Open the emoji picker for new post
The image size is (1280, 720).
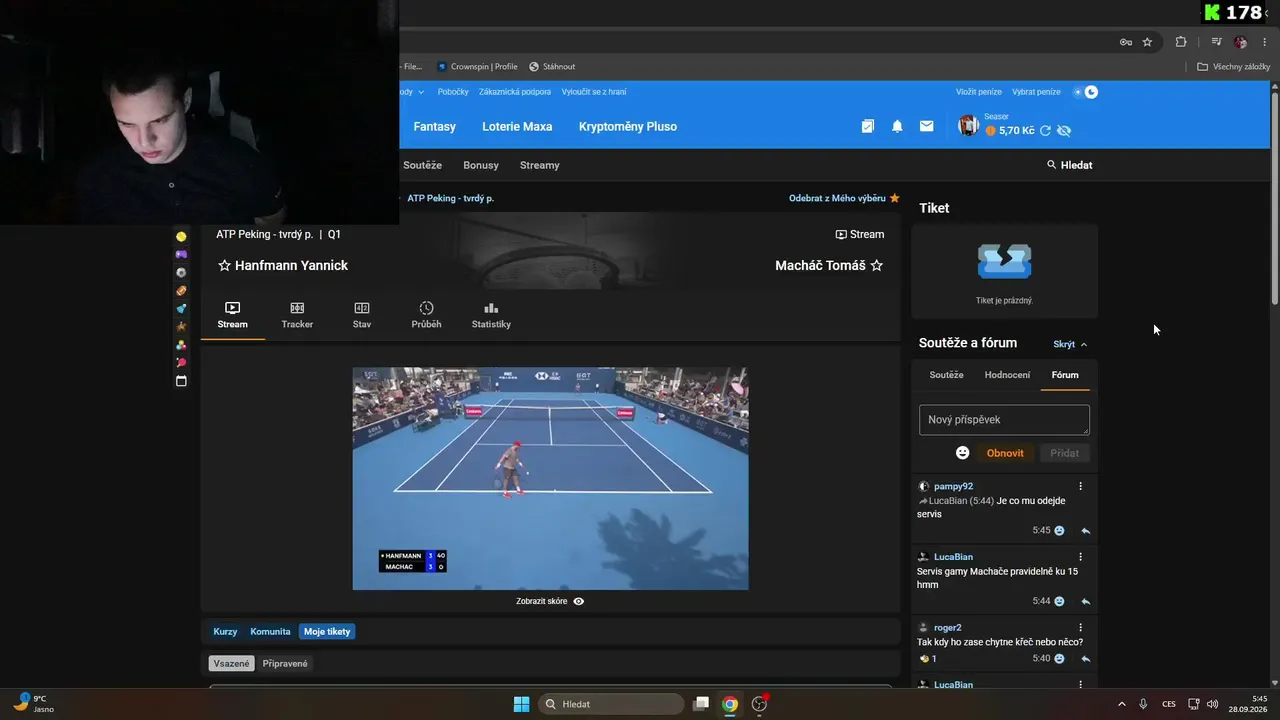963,453
